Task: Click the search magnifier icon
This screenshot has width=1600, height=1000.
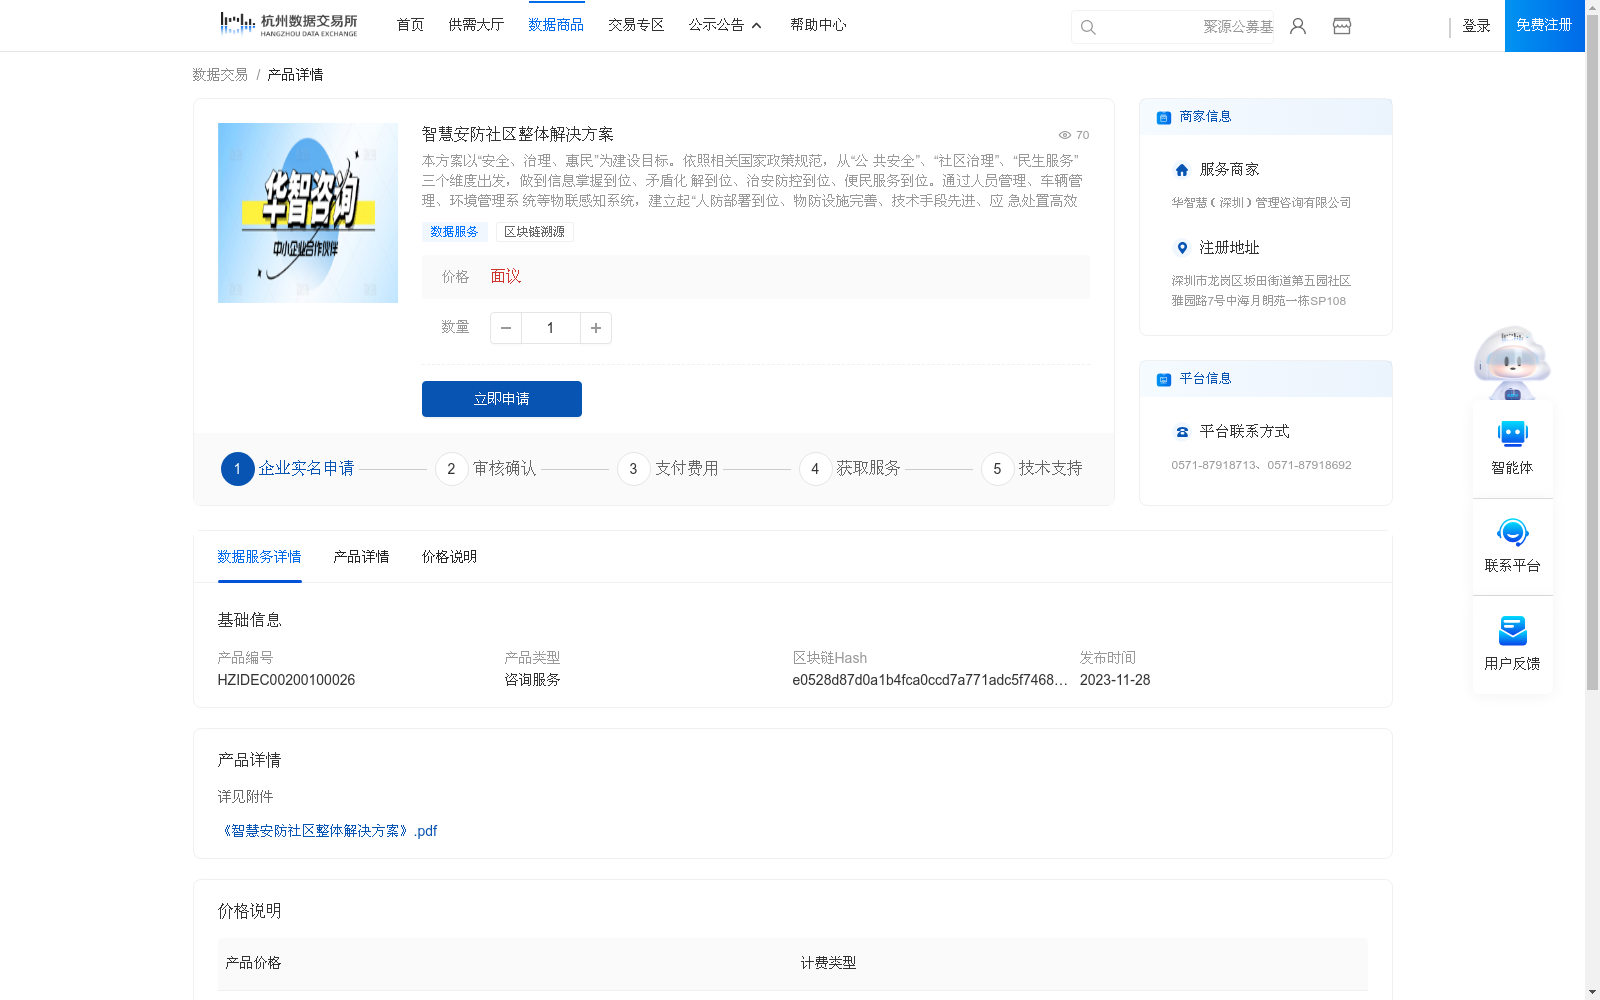Action: coord(1088,27)
